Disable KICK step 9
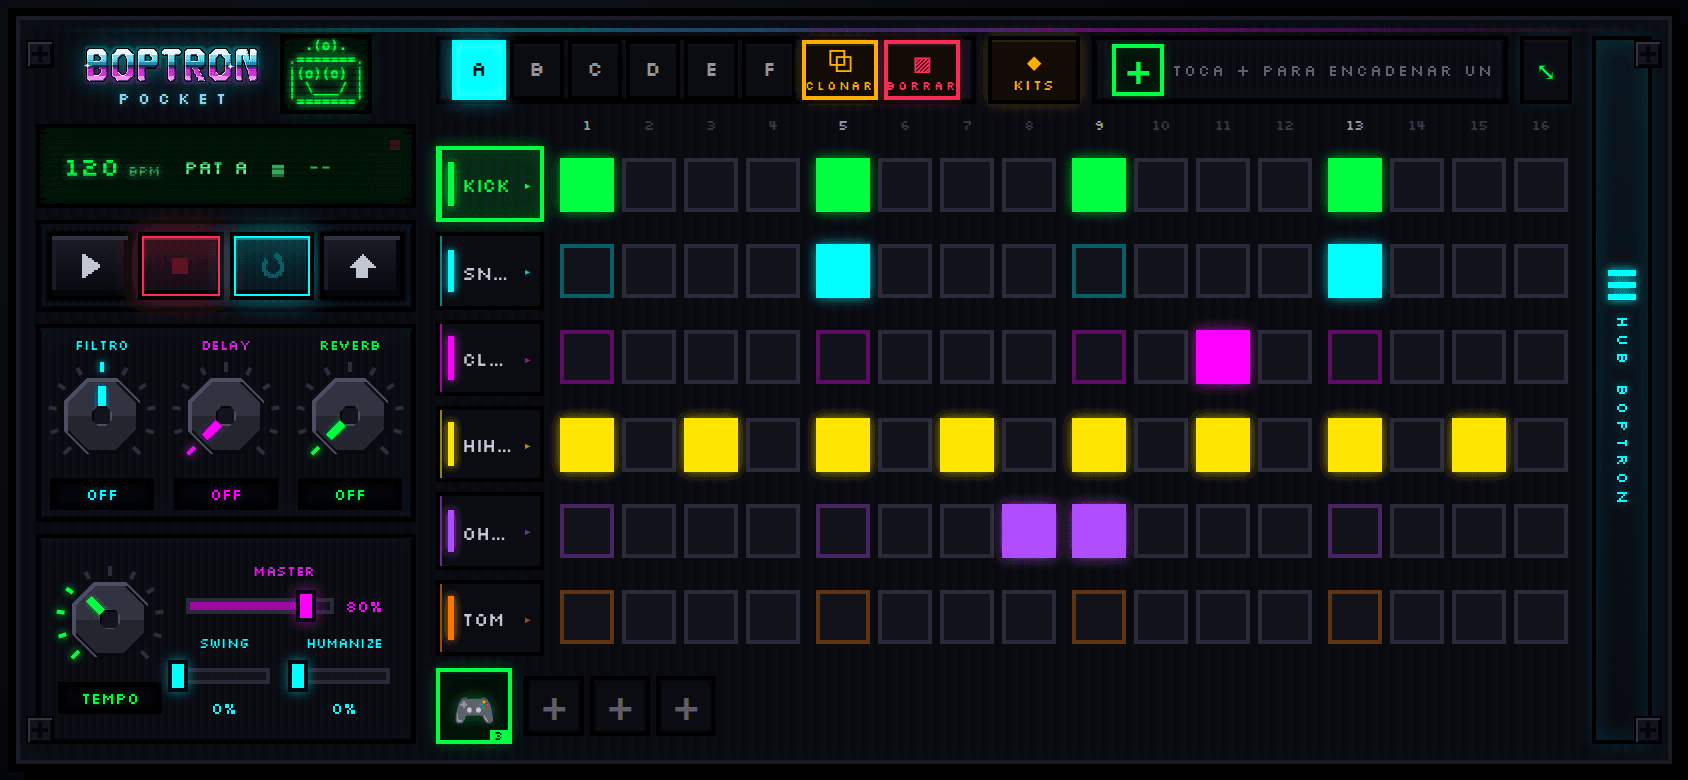1688x780 pixels. pyautogui.click(x=1099, y=185)
